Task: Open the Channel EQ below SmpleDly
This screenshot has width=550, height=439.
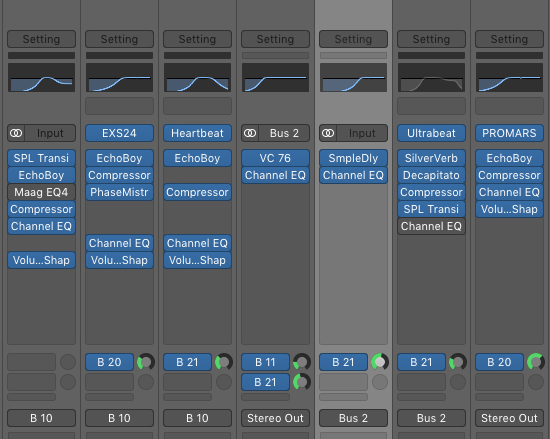Action: click(x=353, y=175)
